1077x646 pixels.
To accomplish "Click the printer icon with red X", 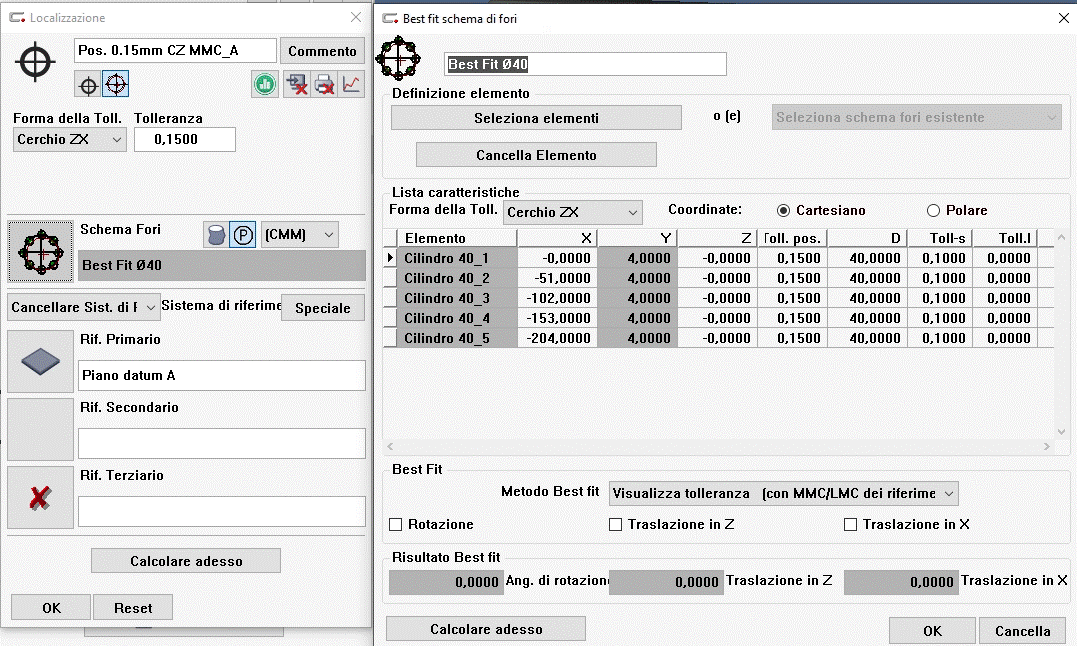I will pyautogui.click(x=324, y=84).
